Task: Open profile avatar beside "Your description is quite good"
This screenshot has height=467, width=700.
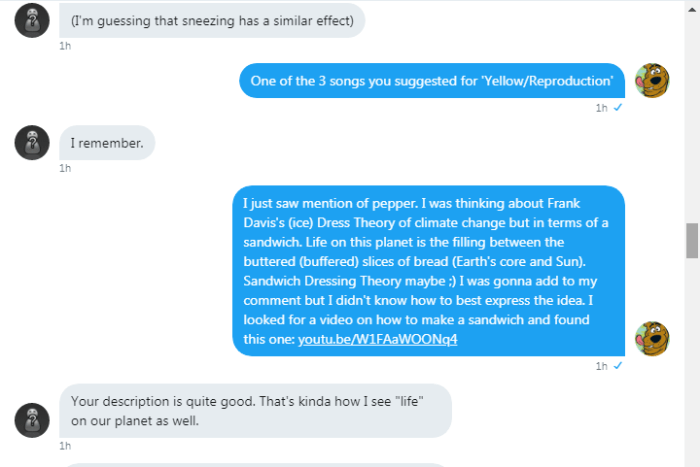Action: pyautogui.click(x=32, y=420)
